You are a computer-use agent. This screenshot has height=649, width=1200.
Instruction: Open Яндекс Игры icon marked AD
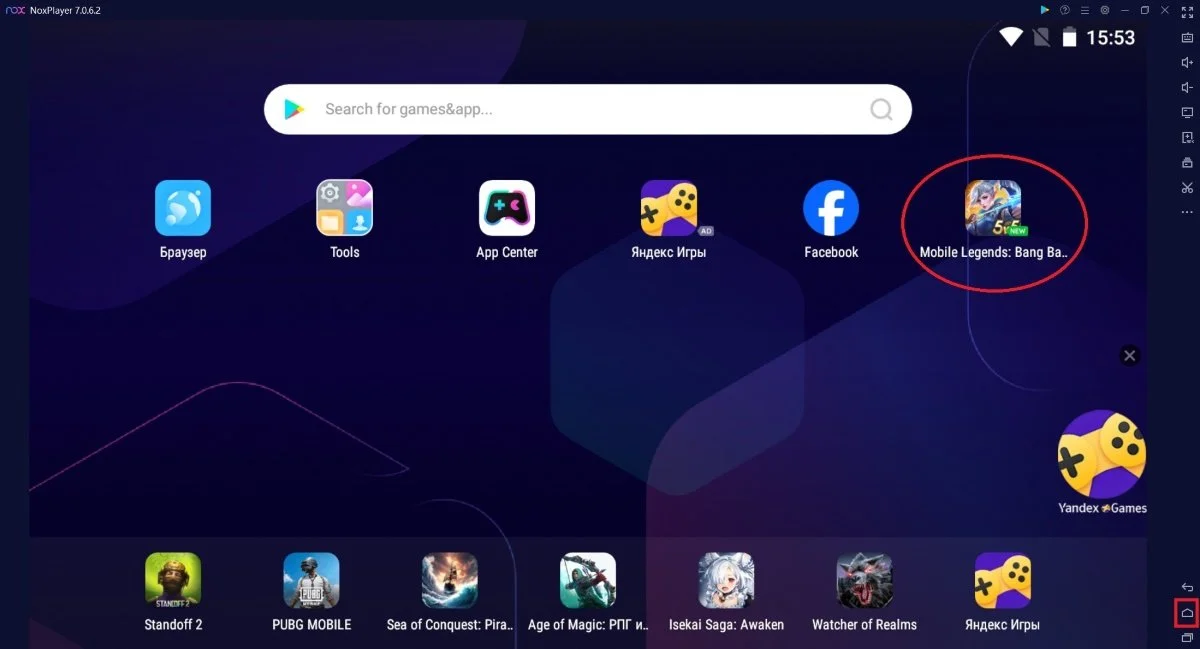(x=669, y=208)
